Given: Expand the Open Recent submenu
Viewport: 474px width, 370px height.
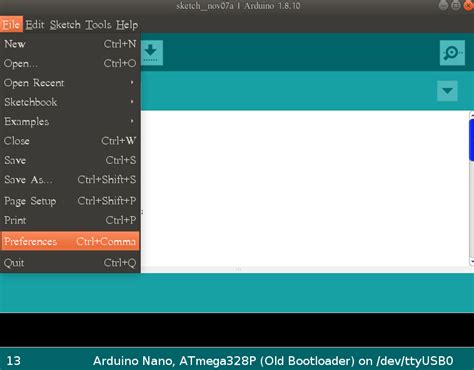Looking at the screenshot, I should point(70,82).
